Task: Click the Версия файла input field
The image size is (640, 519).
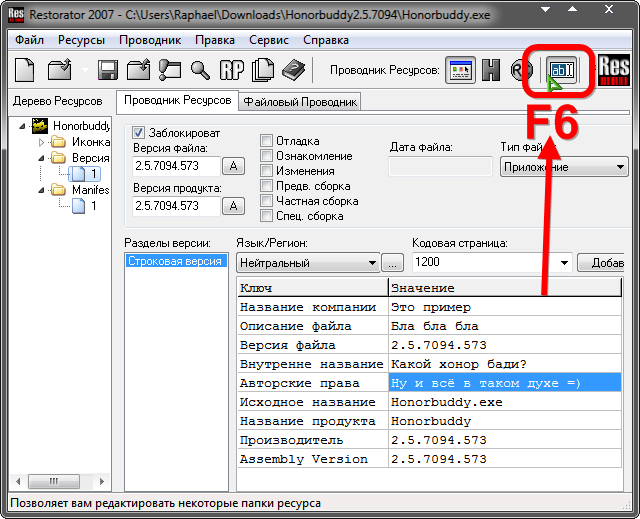Action: [x=176, y=166]
